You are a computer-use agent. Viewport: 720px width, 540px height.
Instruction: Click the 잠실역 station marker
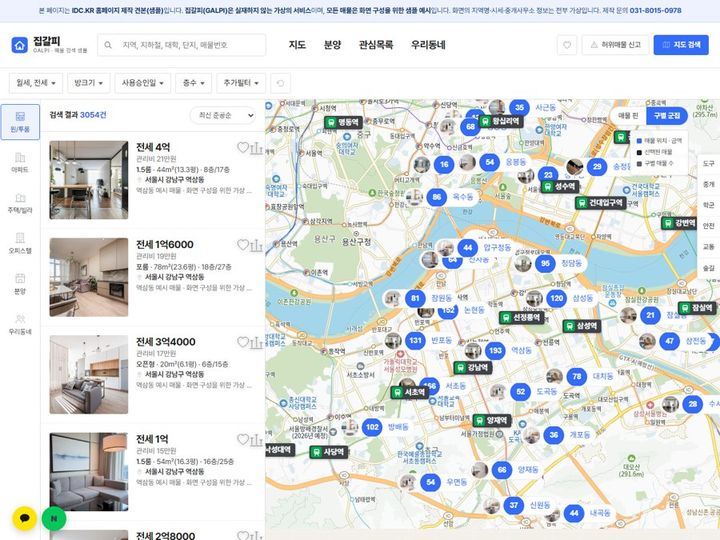coord(698,308)
